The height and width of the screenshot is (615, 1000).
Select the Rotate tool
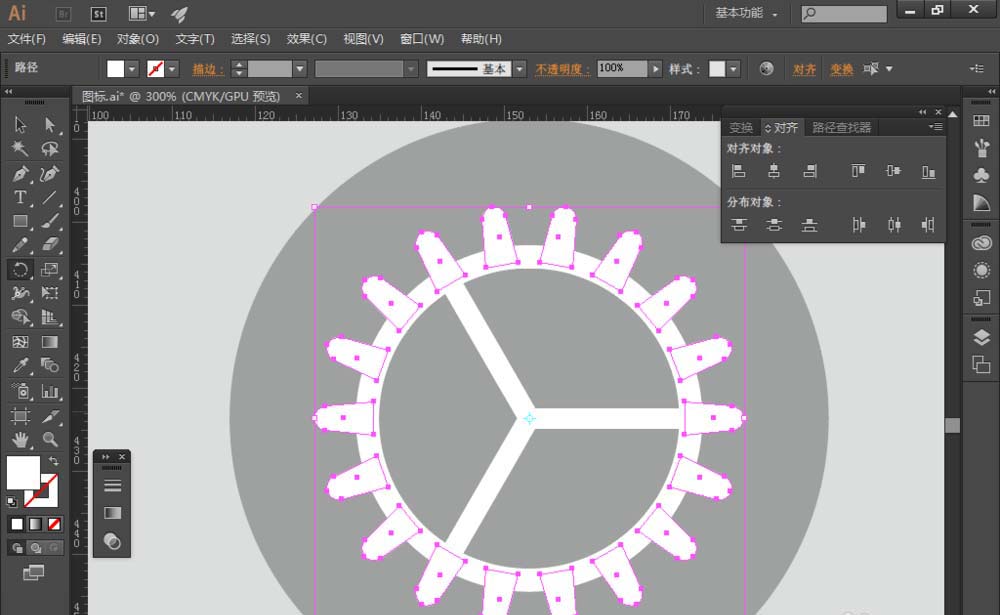20,269
